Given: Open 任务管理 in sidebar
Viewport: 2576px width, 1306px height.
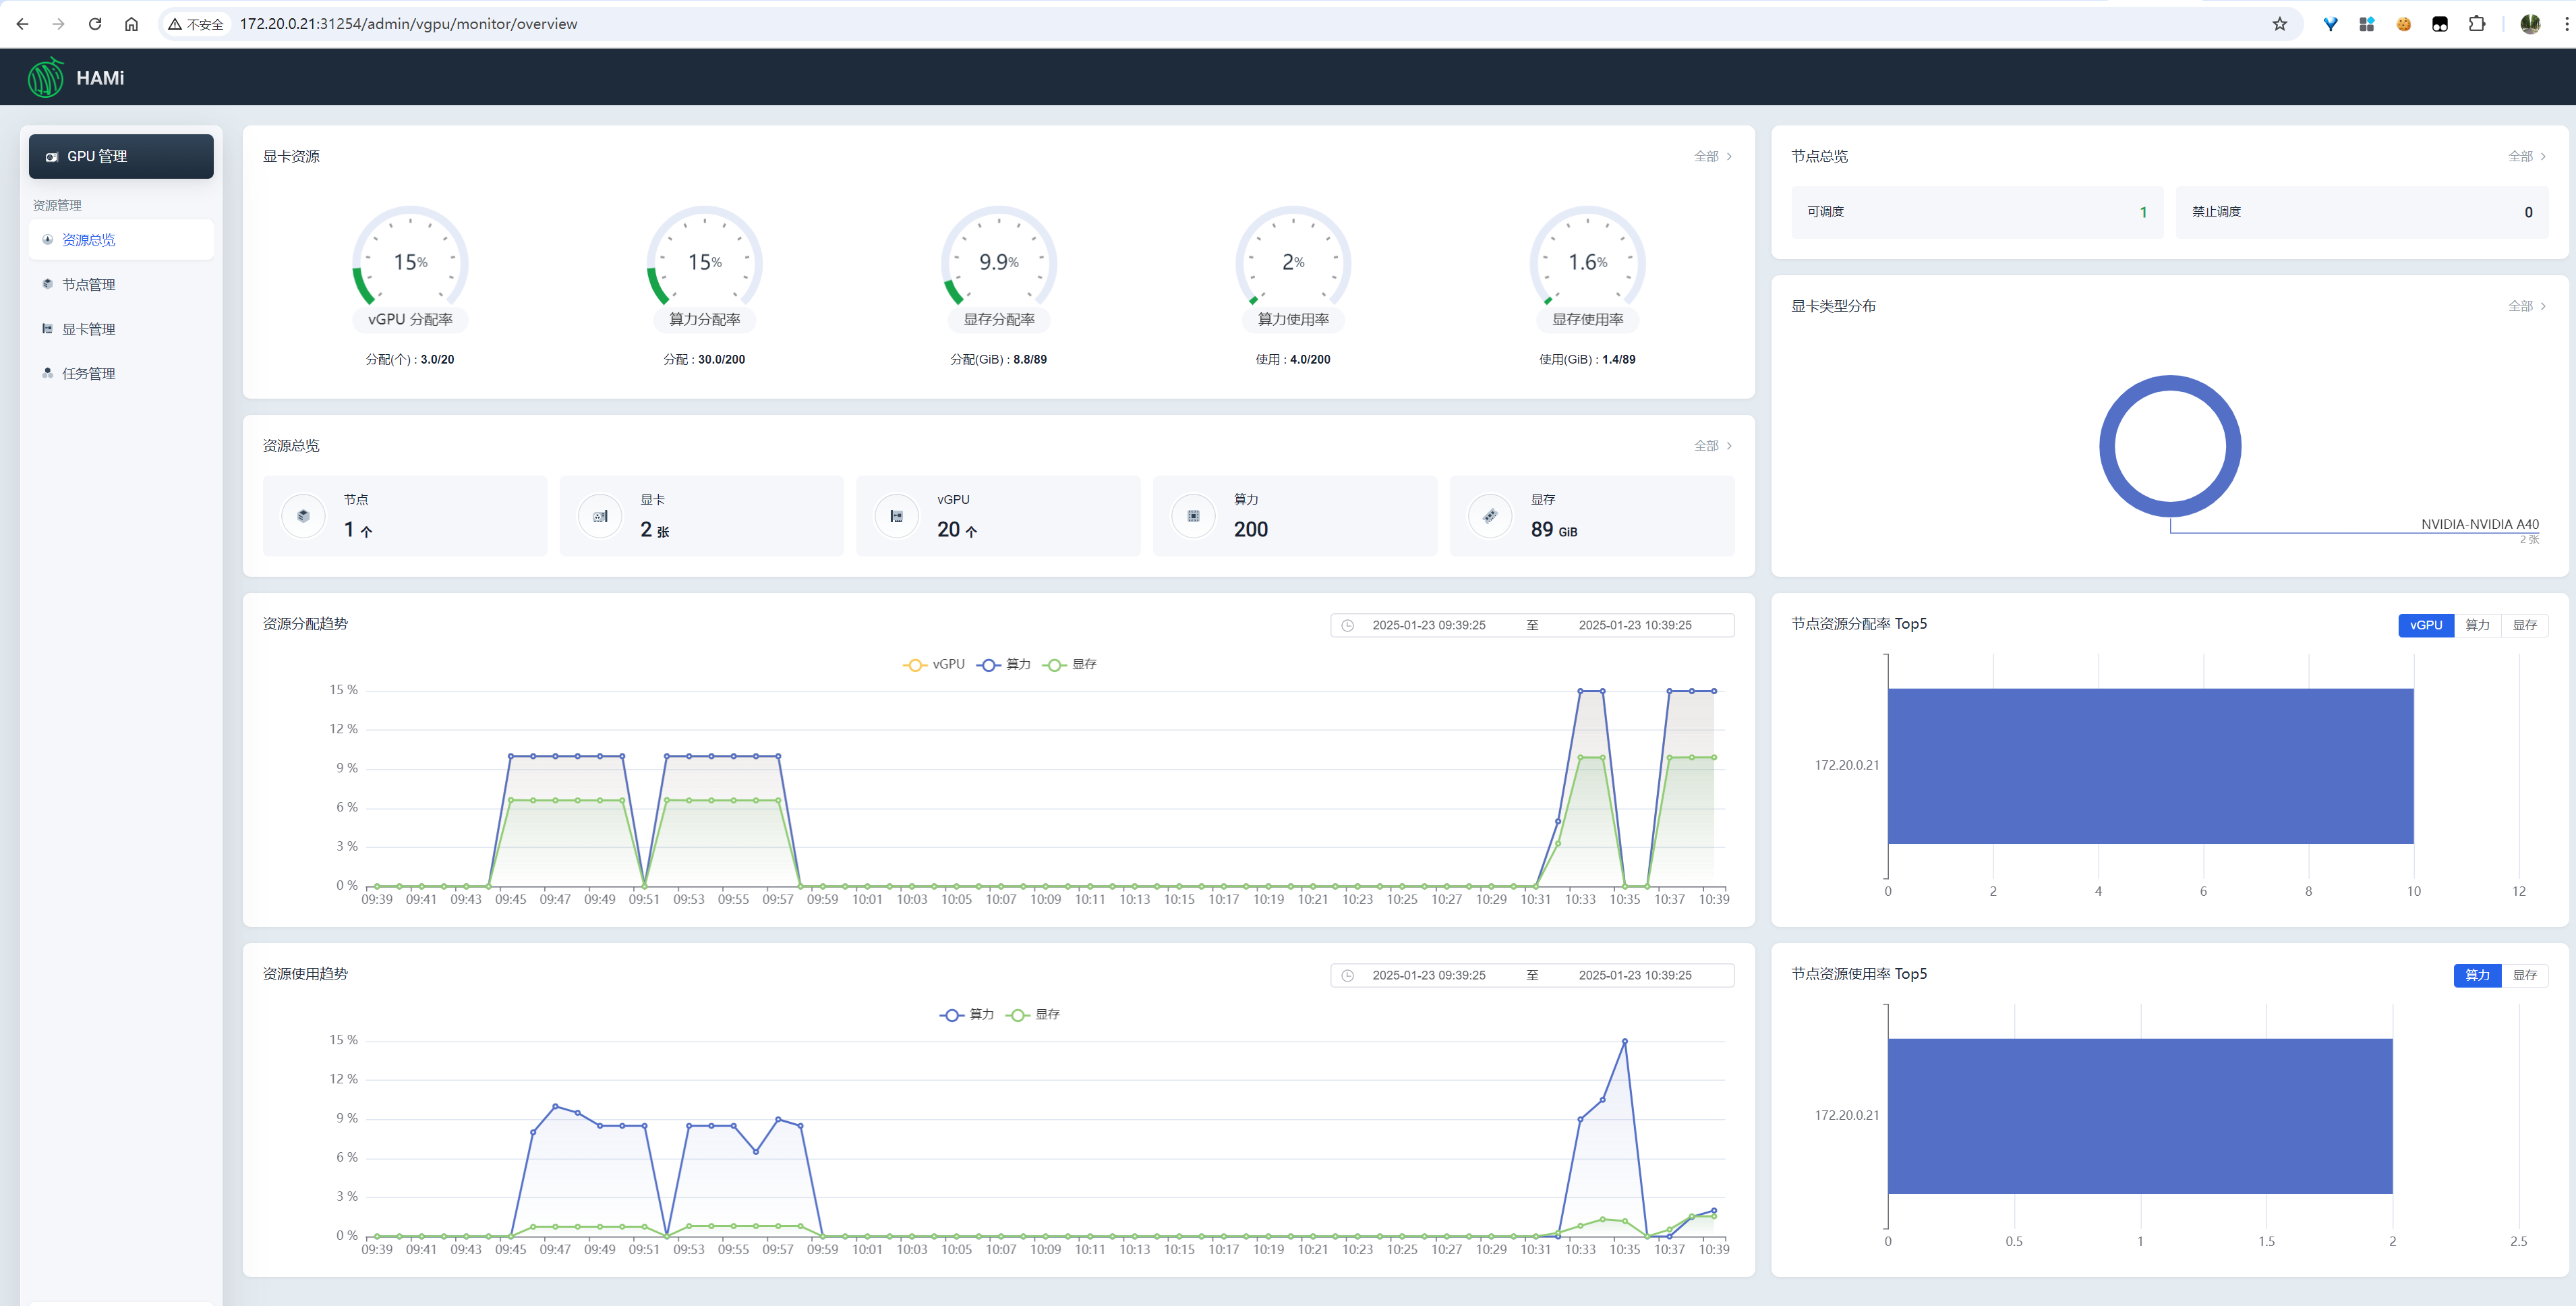Looking at the screenshot, I should click(x=88, y=374).
